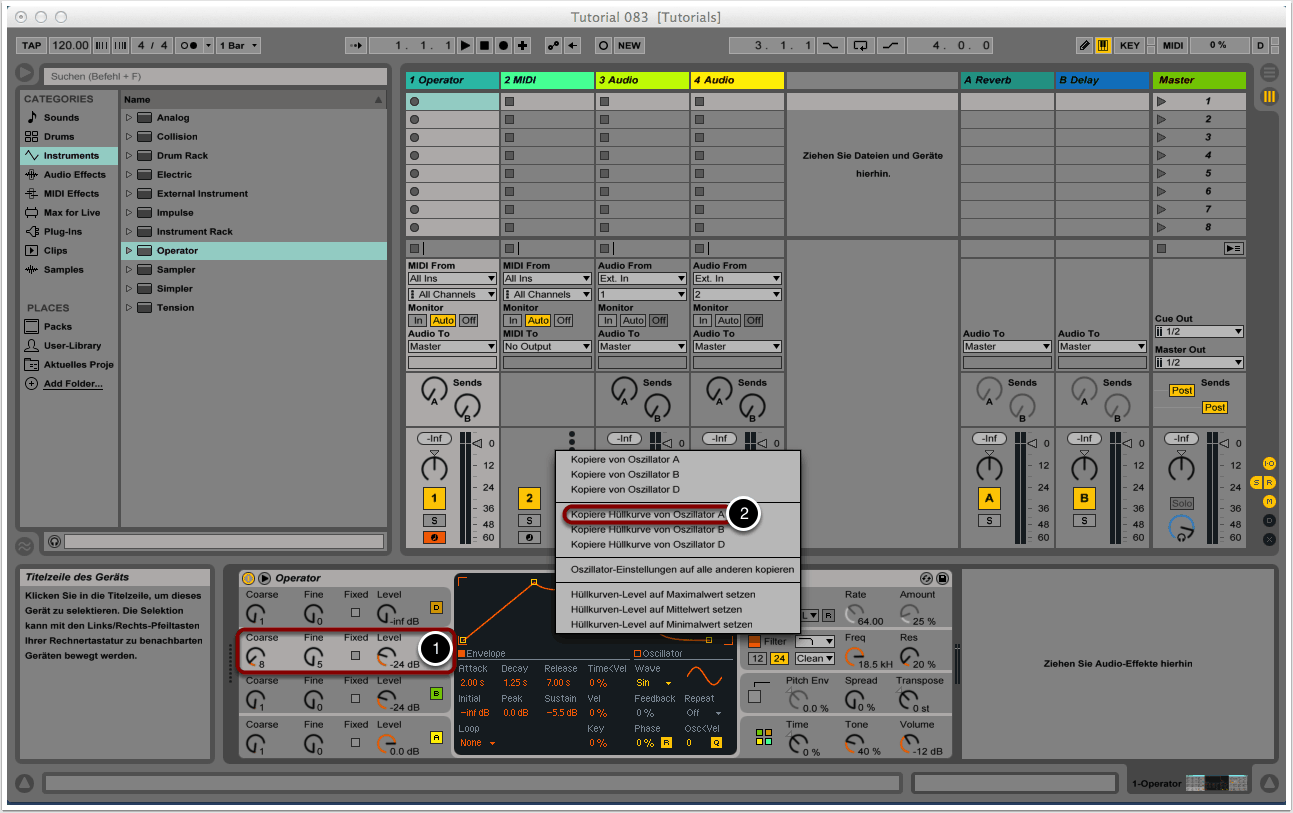Click the TAP tempo button
1293x813 pixels.
point(32,45)
